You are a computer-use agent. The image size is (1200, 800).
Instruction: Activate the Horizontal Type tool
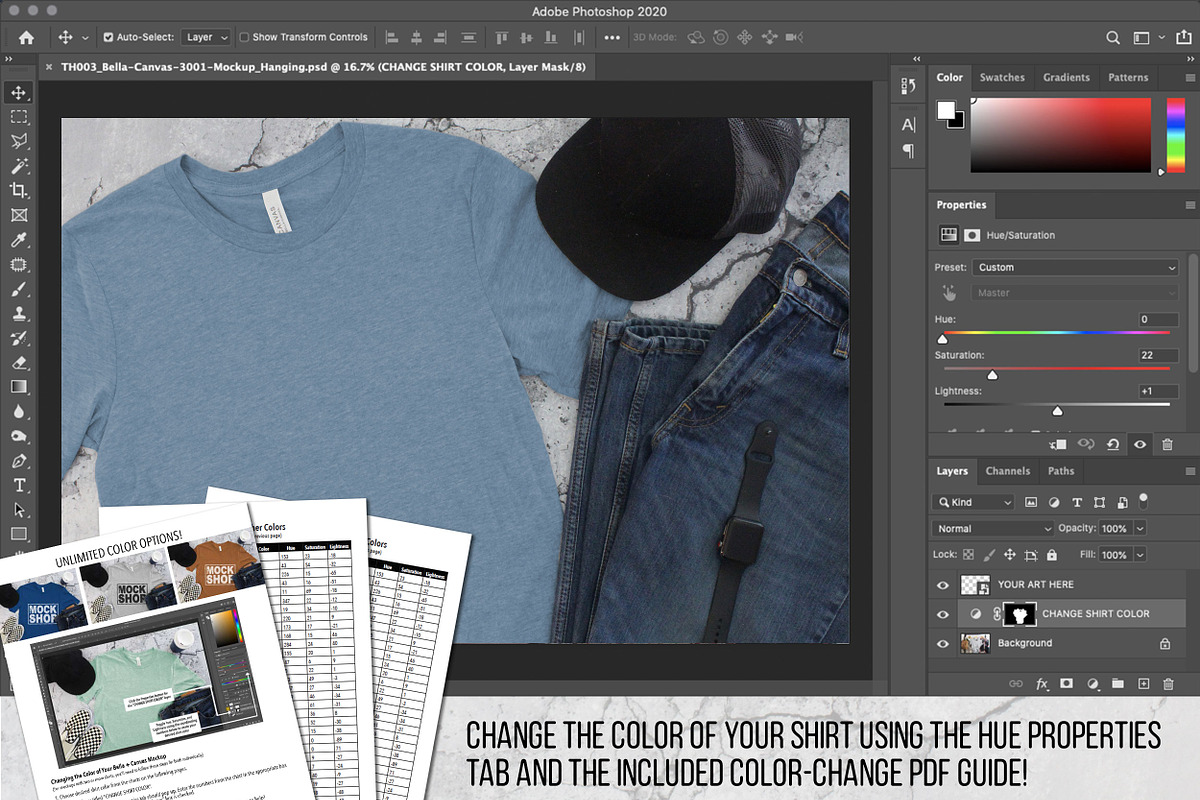coord(19,485)
